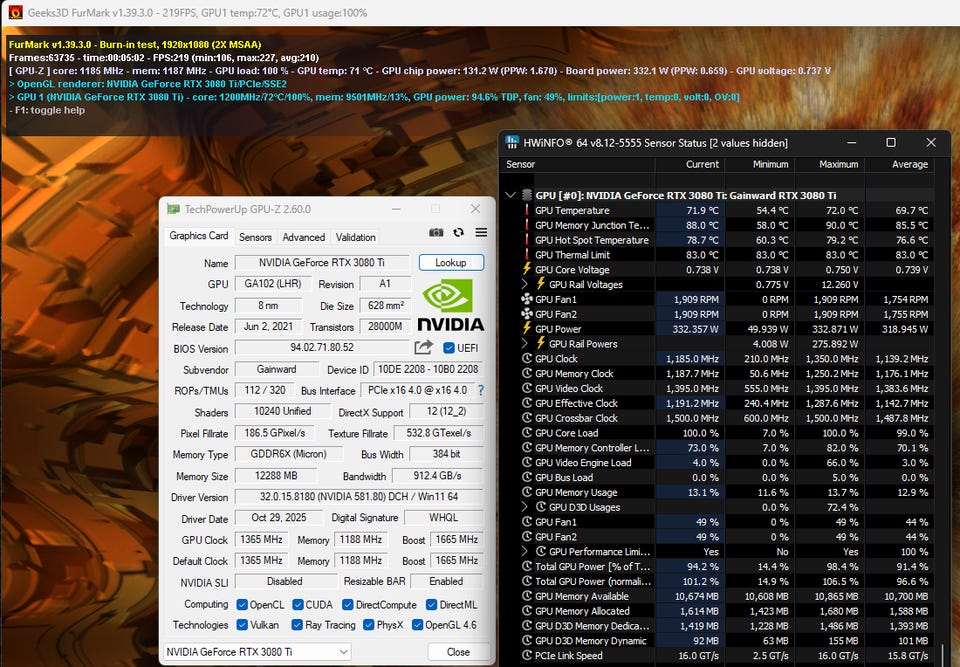Switch to the Advanced tab
960x667 pixels.
coord(304,237)
